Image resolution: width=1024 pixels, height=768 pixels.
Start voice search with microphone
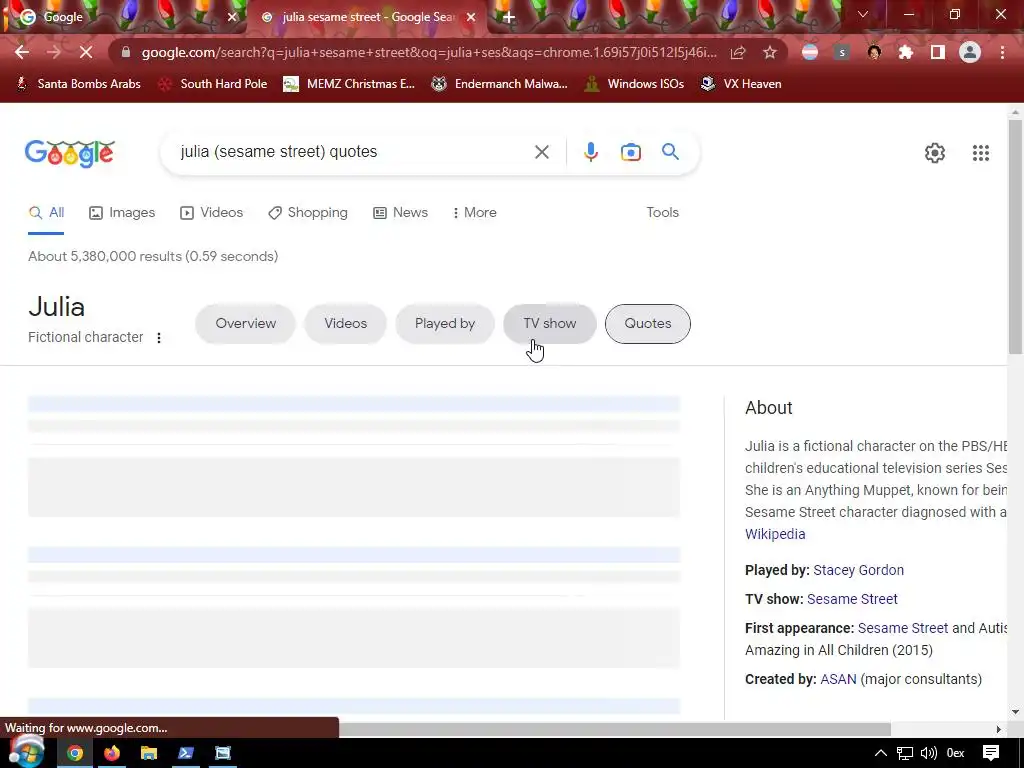(x=590, y=152)
